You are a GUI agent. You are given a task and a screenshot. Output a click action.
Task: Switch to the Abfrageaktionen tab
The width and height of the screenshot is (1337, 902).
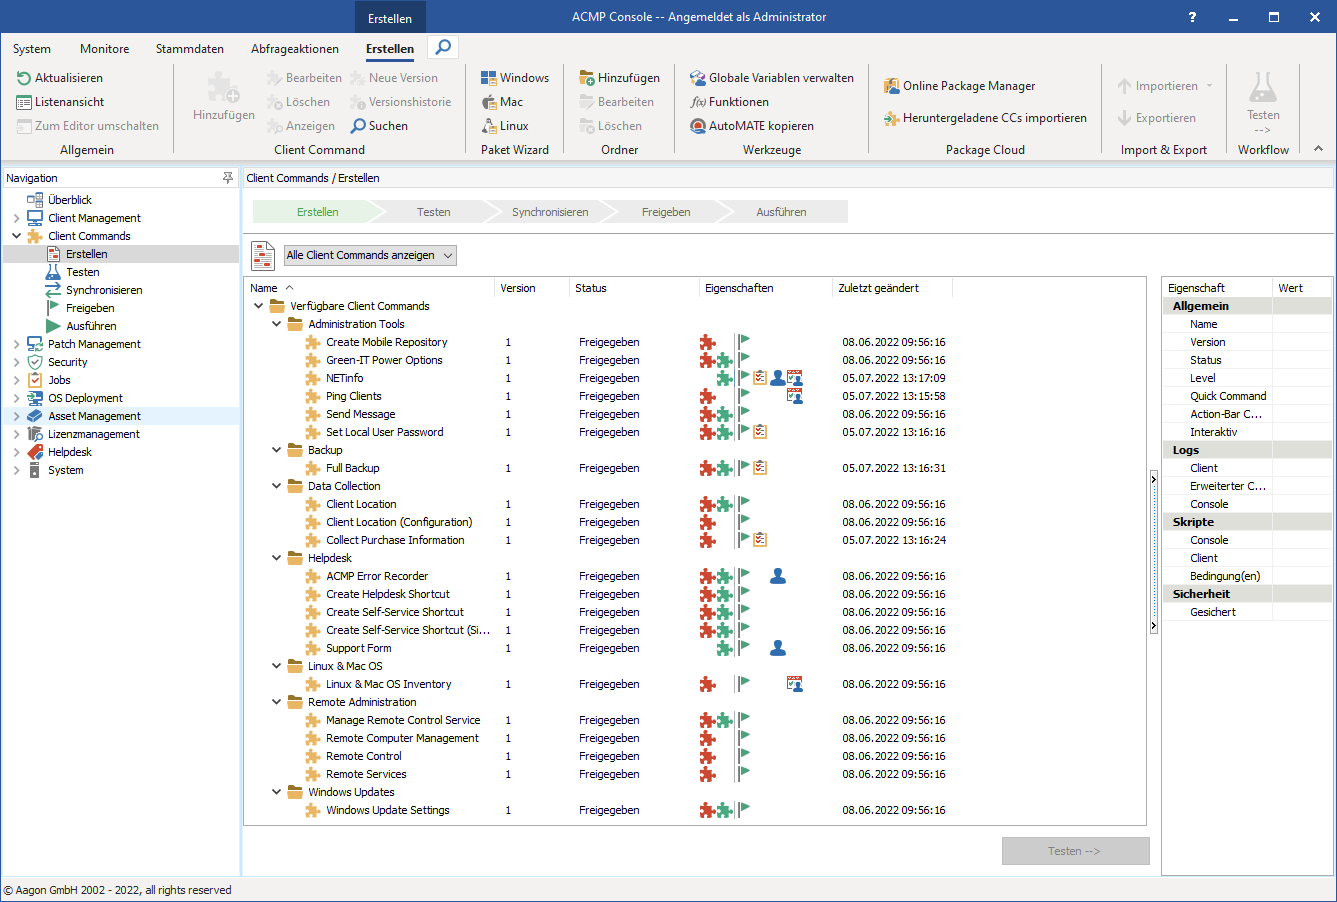click(295, 49)
